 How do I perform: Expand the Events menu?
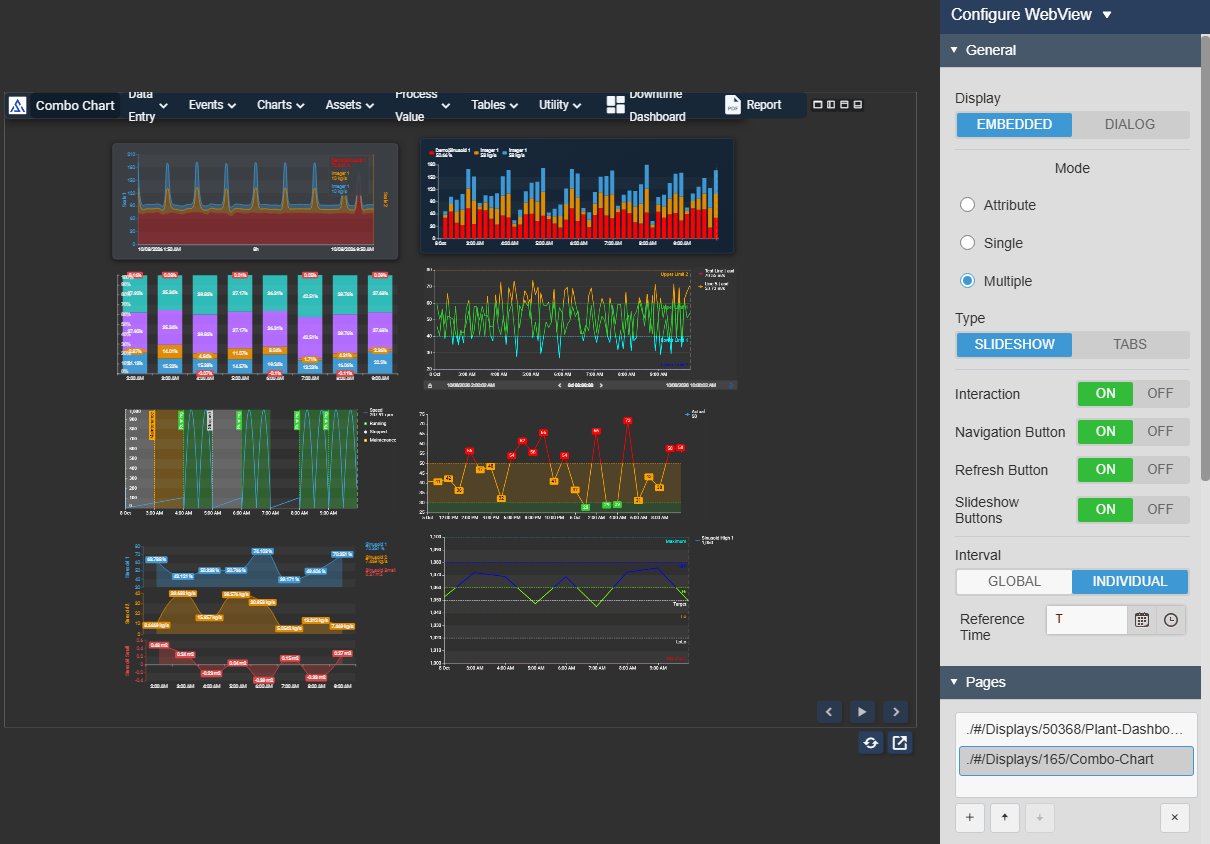tap(212, 105)
